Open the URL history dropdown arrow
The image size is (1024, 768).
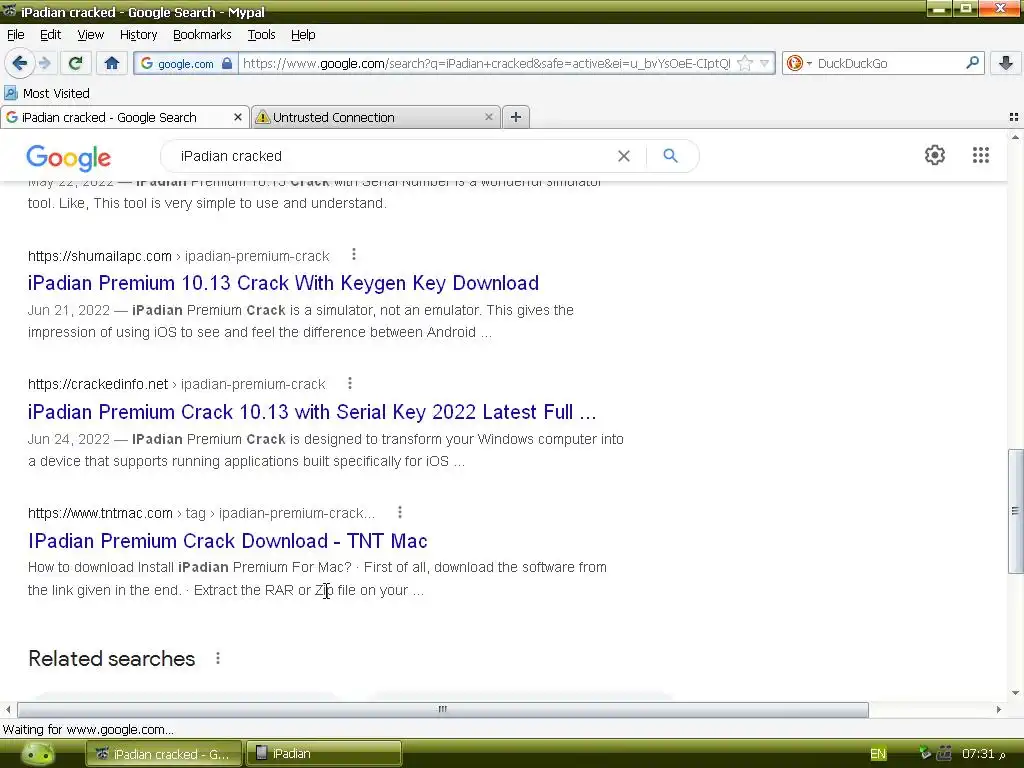[765, 63]
